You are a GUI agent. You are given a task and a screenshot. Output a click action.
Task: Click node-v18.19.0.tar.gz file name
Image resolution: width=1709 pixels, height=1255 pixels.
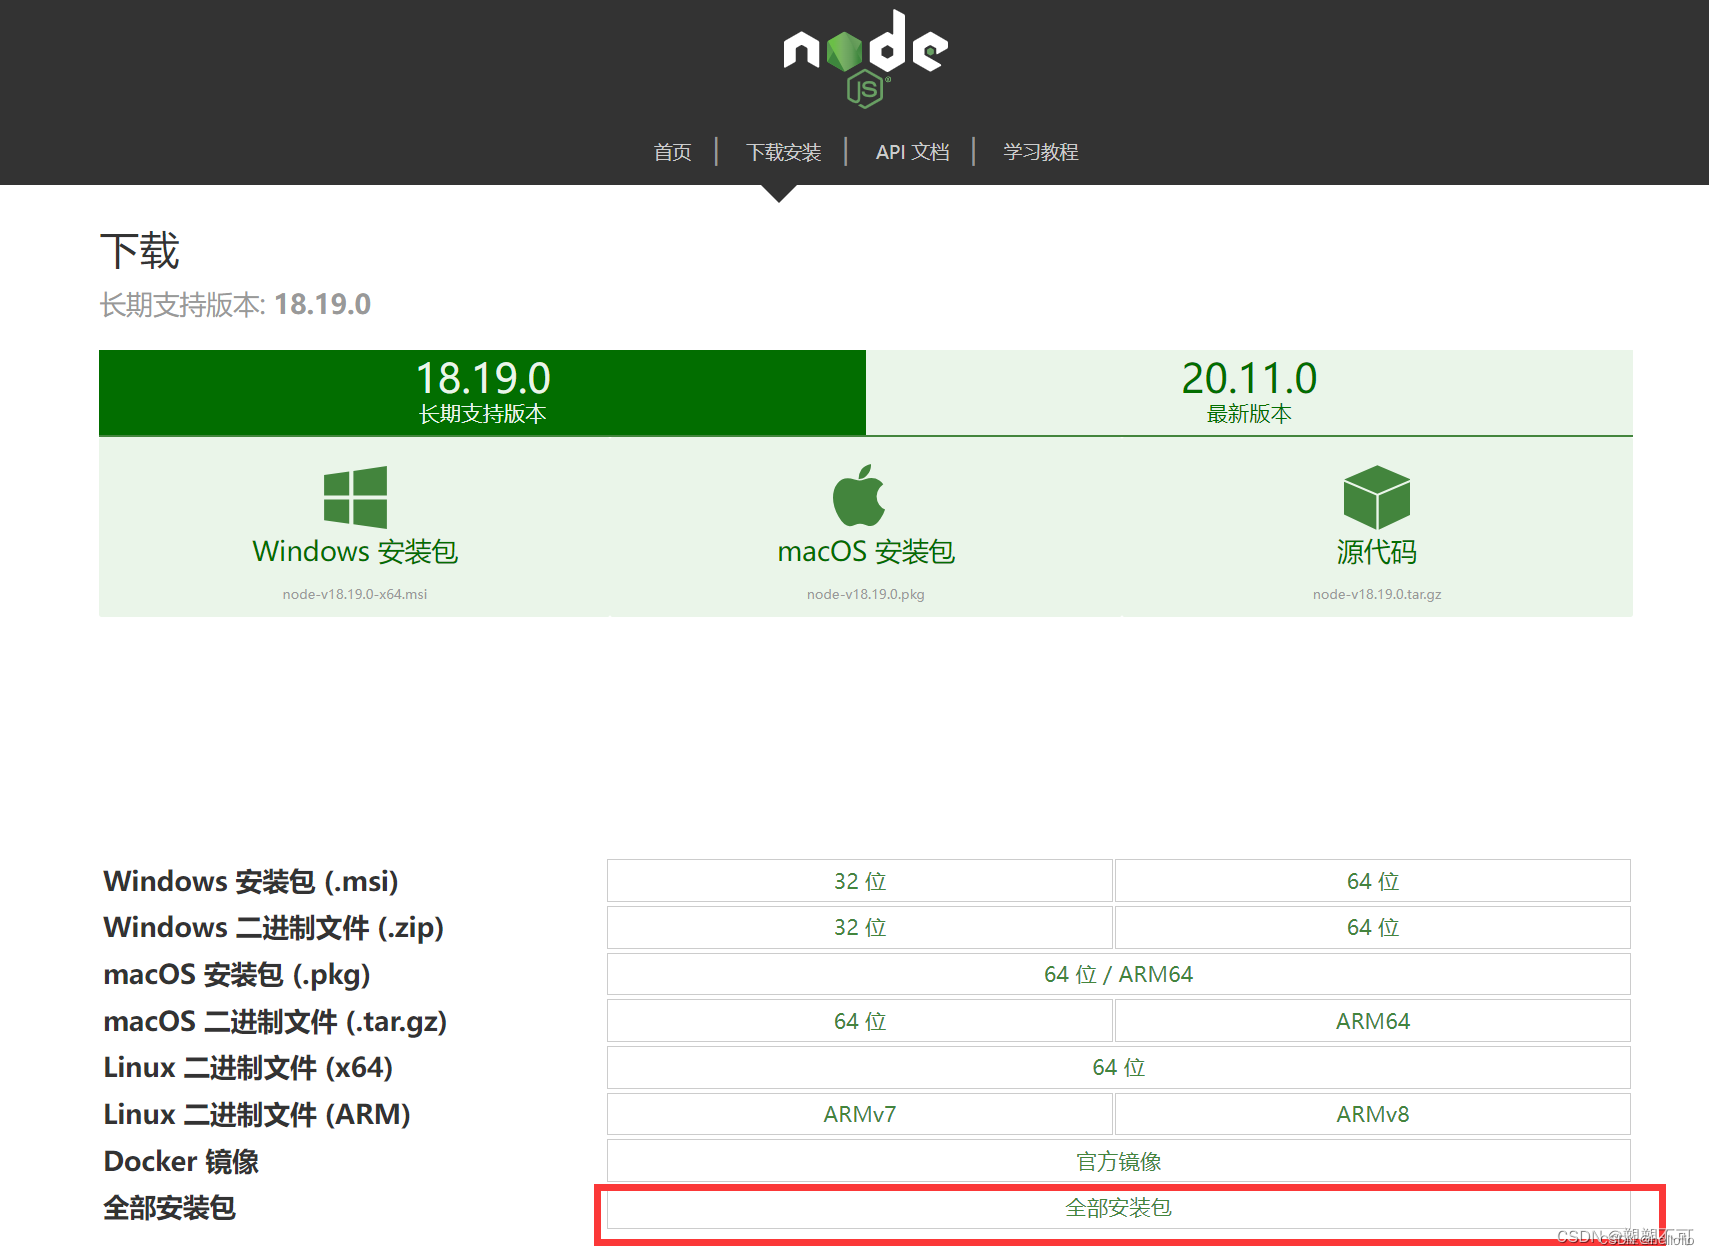coord(1377,594)
